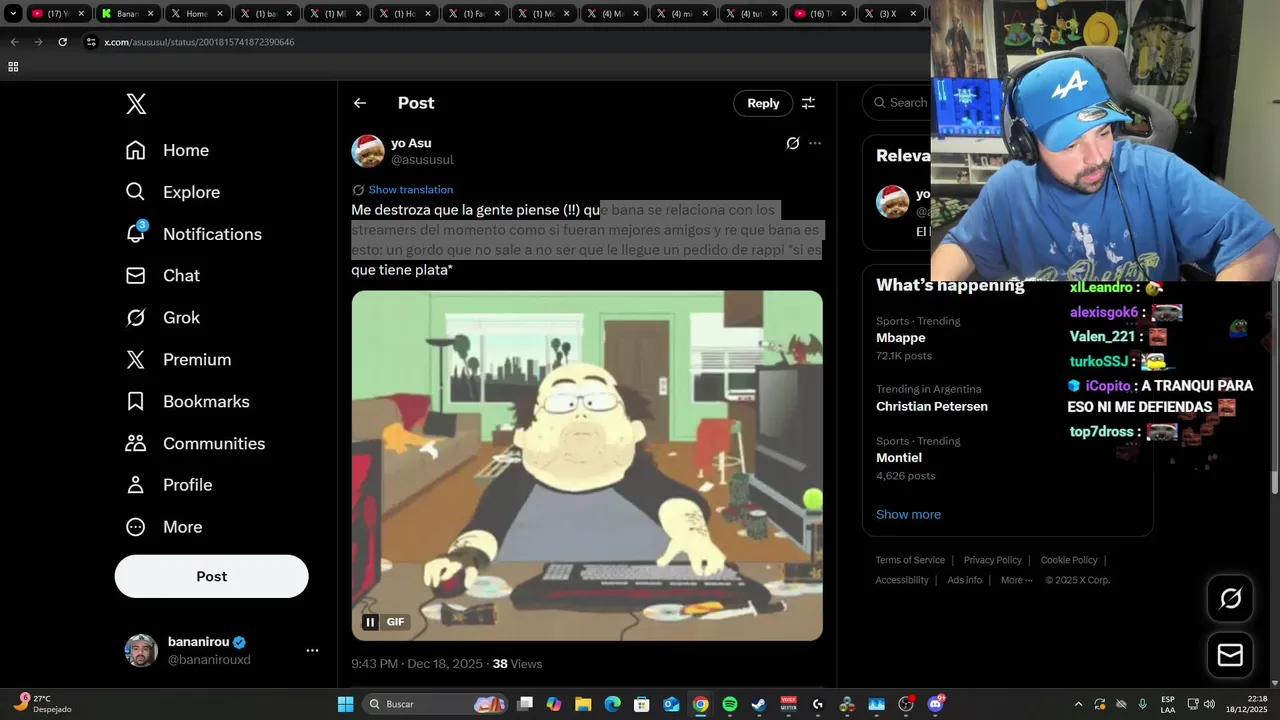Open Bookmarks in the sidebar
The image size is (1280, 720).
pos(187,402)
